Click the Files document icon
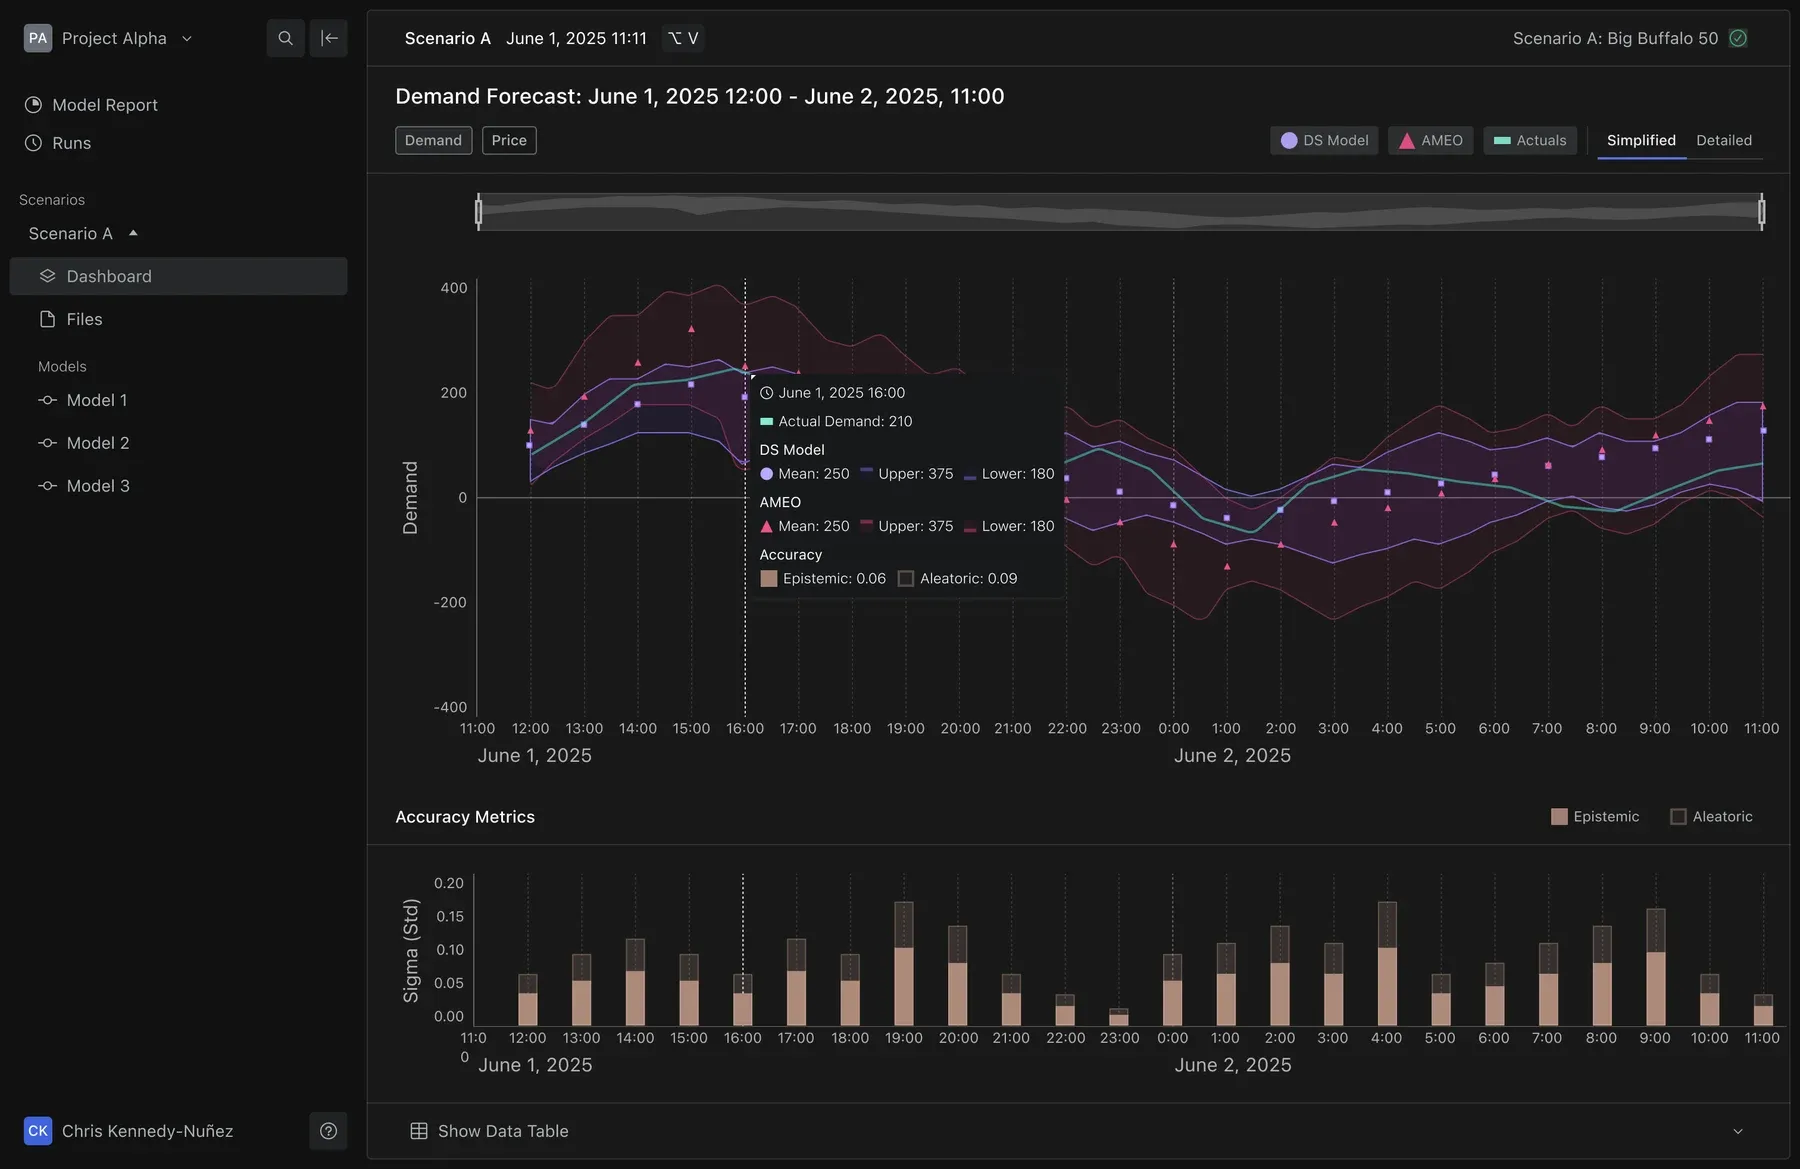 (x=47, y=319)
